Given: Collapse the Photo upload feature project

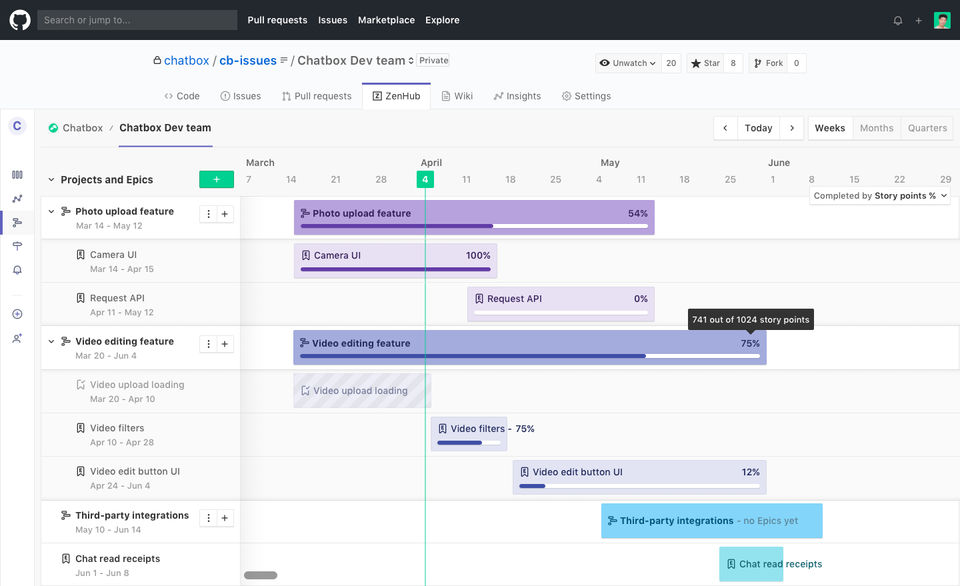Looking at the screenshot, I should (x=51, y=212).
